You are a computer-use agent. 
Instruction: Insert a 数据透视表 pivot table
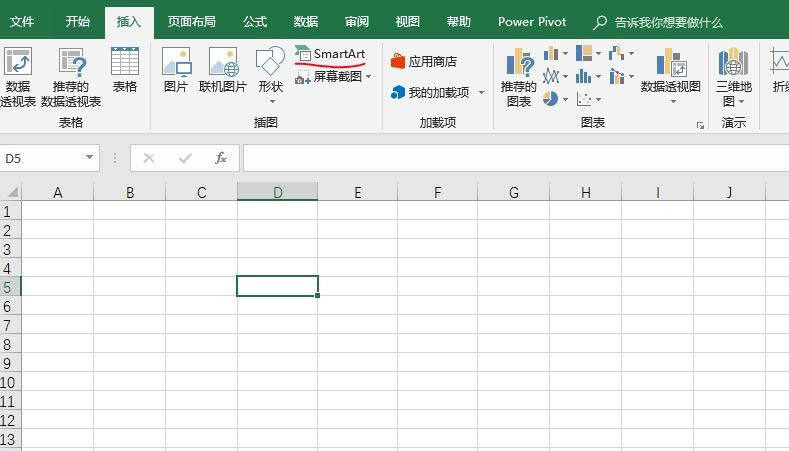[x=18, y=77]
